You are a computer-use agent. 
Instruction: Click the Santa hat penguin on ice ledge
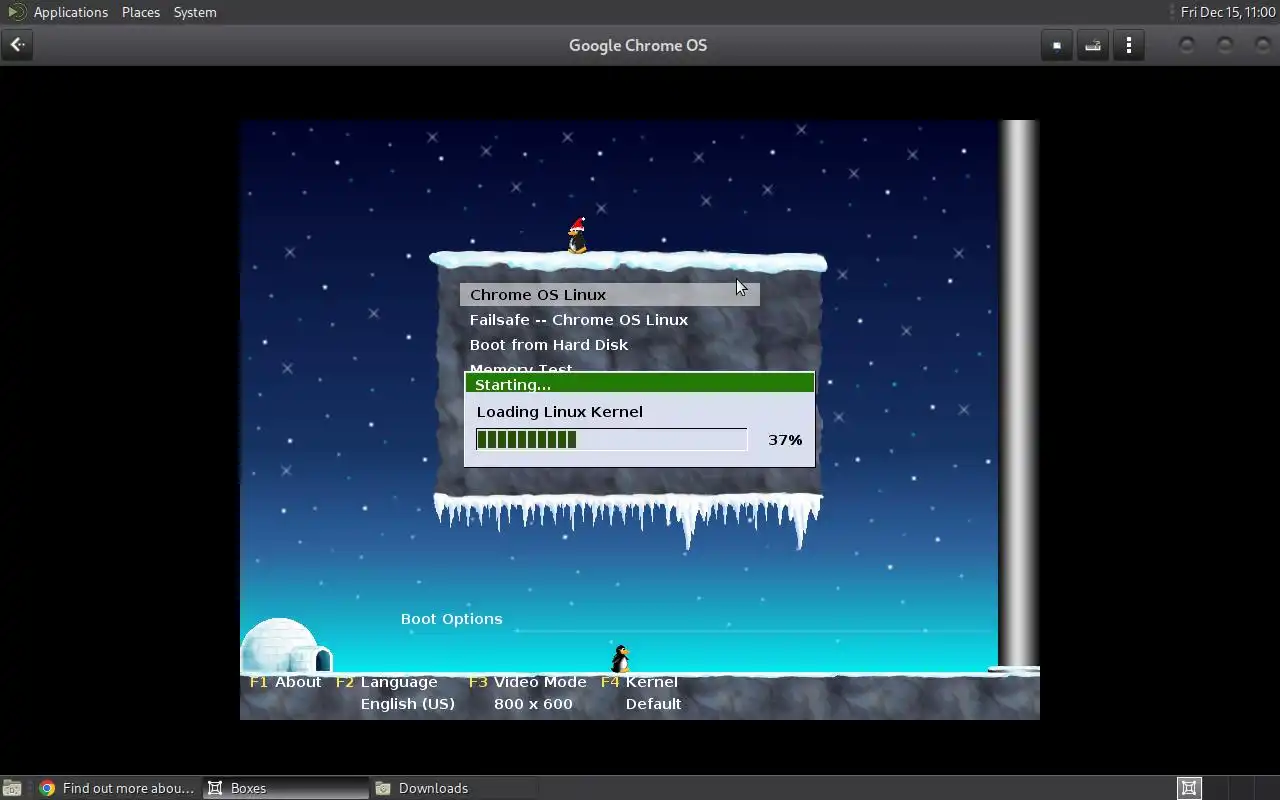pyautogui.click(x=577, y=236)
